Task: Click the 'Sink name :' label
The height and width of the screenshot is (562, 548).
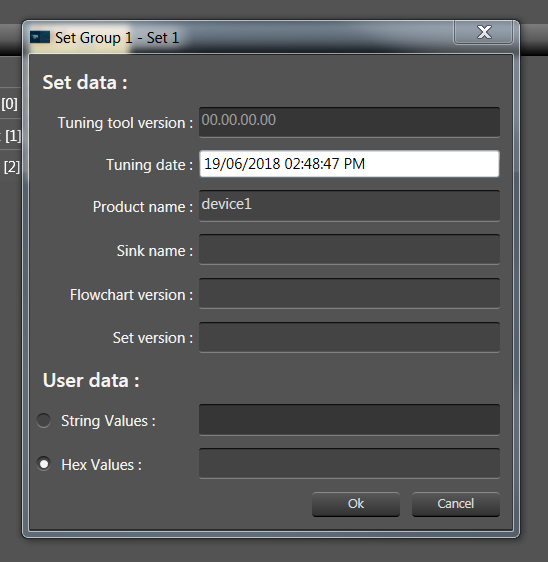Action: pos(155,251)
